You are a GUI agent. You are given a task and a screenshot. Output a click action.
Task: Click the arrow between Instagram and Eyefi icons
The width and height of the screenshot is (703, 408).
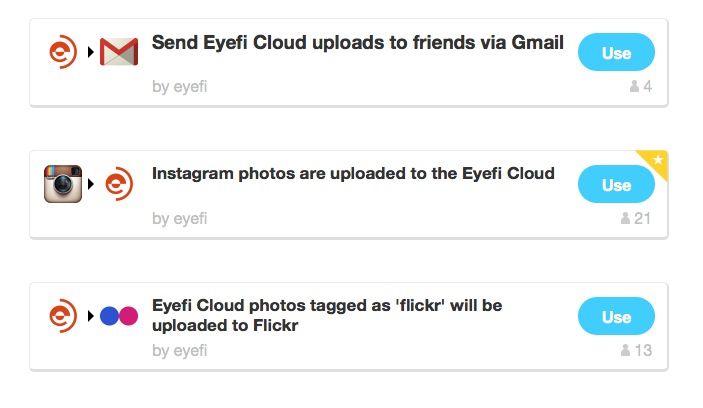(91, 184)
